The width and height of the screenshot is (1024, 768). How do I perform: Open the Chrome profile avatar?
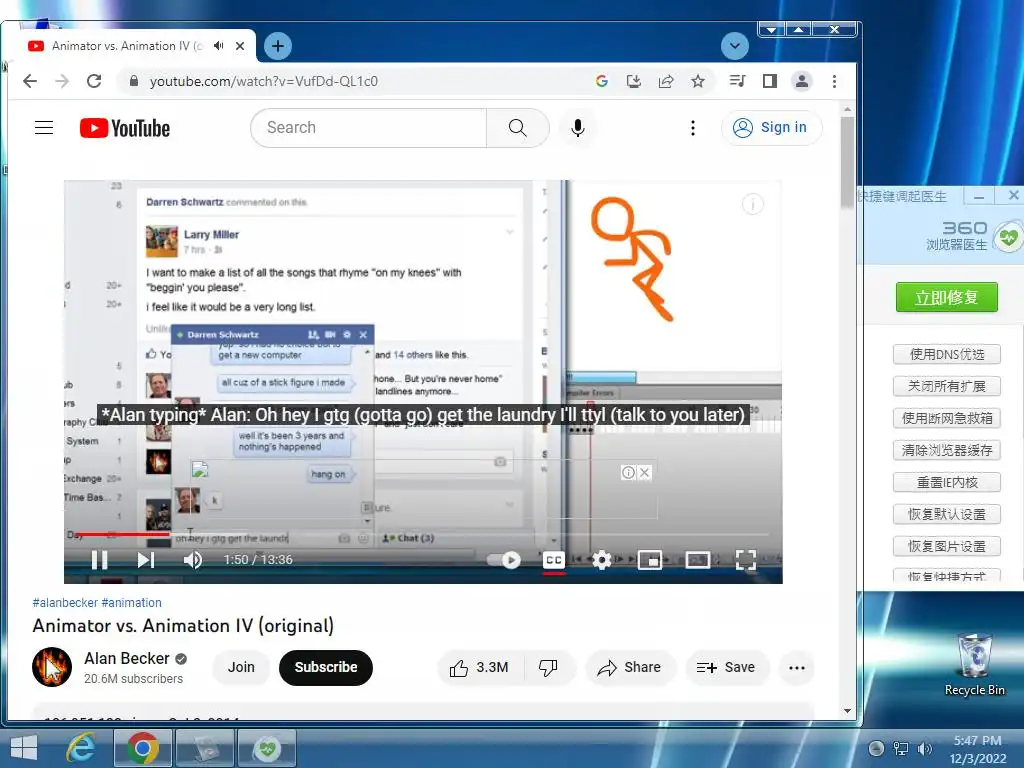coord(801,81)
